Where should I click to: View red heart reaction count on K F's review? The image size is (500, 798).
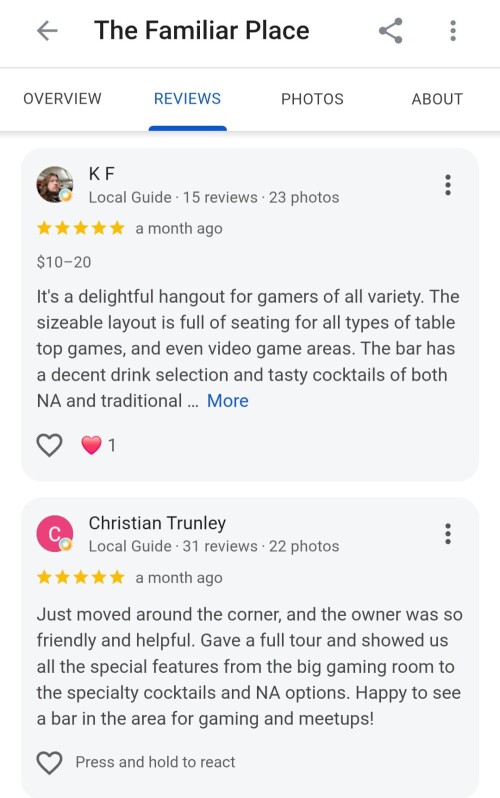click(x=98, y=445)
